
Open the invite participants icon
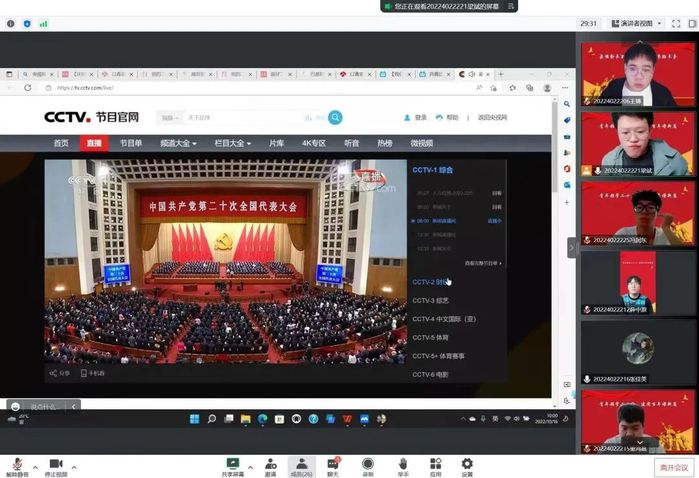pyautogui.click(x=270, y=464)
